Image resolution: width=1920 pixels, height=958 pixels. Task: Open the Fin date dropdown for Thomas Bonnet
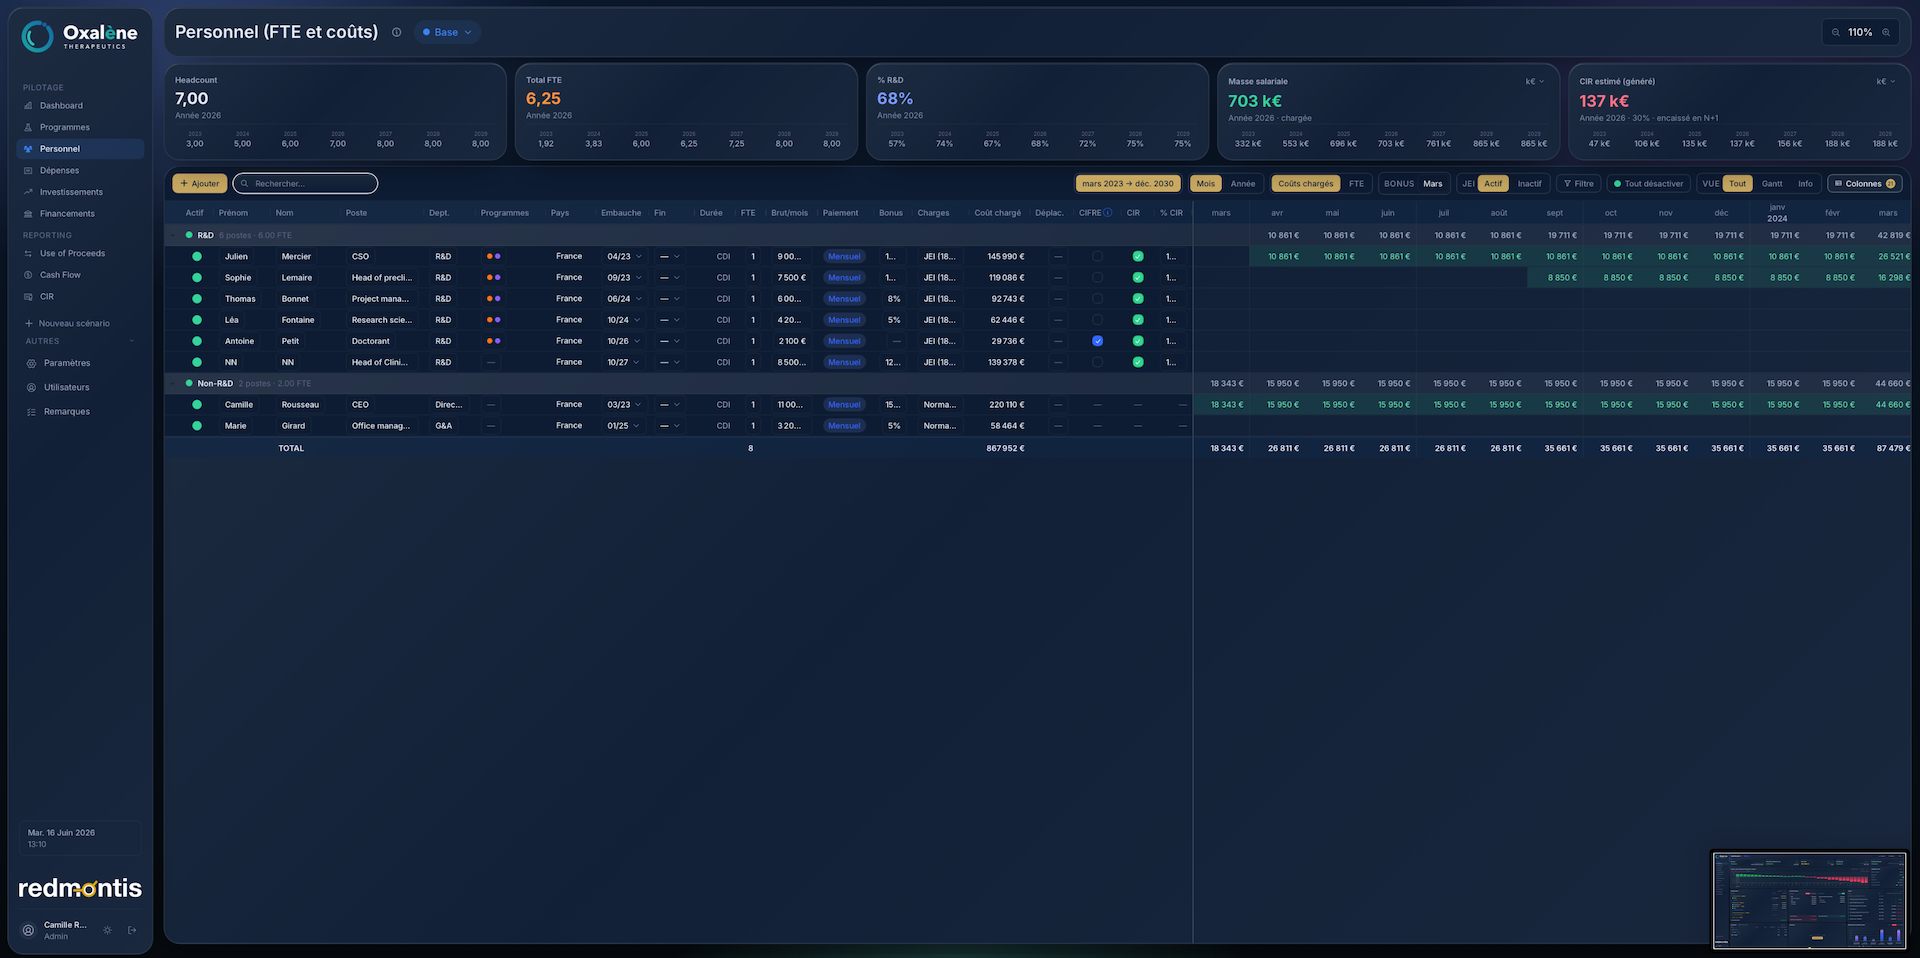(x=669, y=299)
